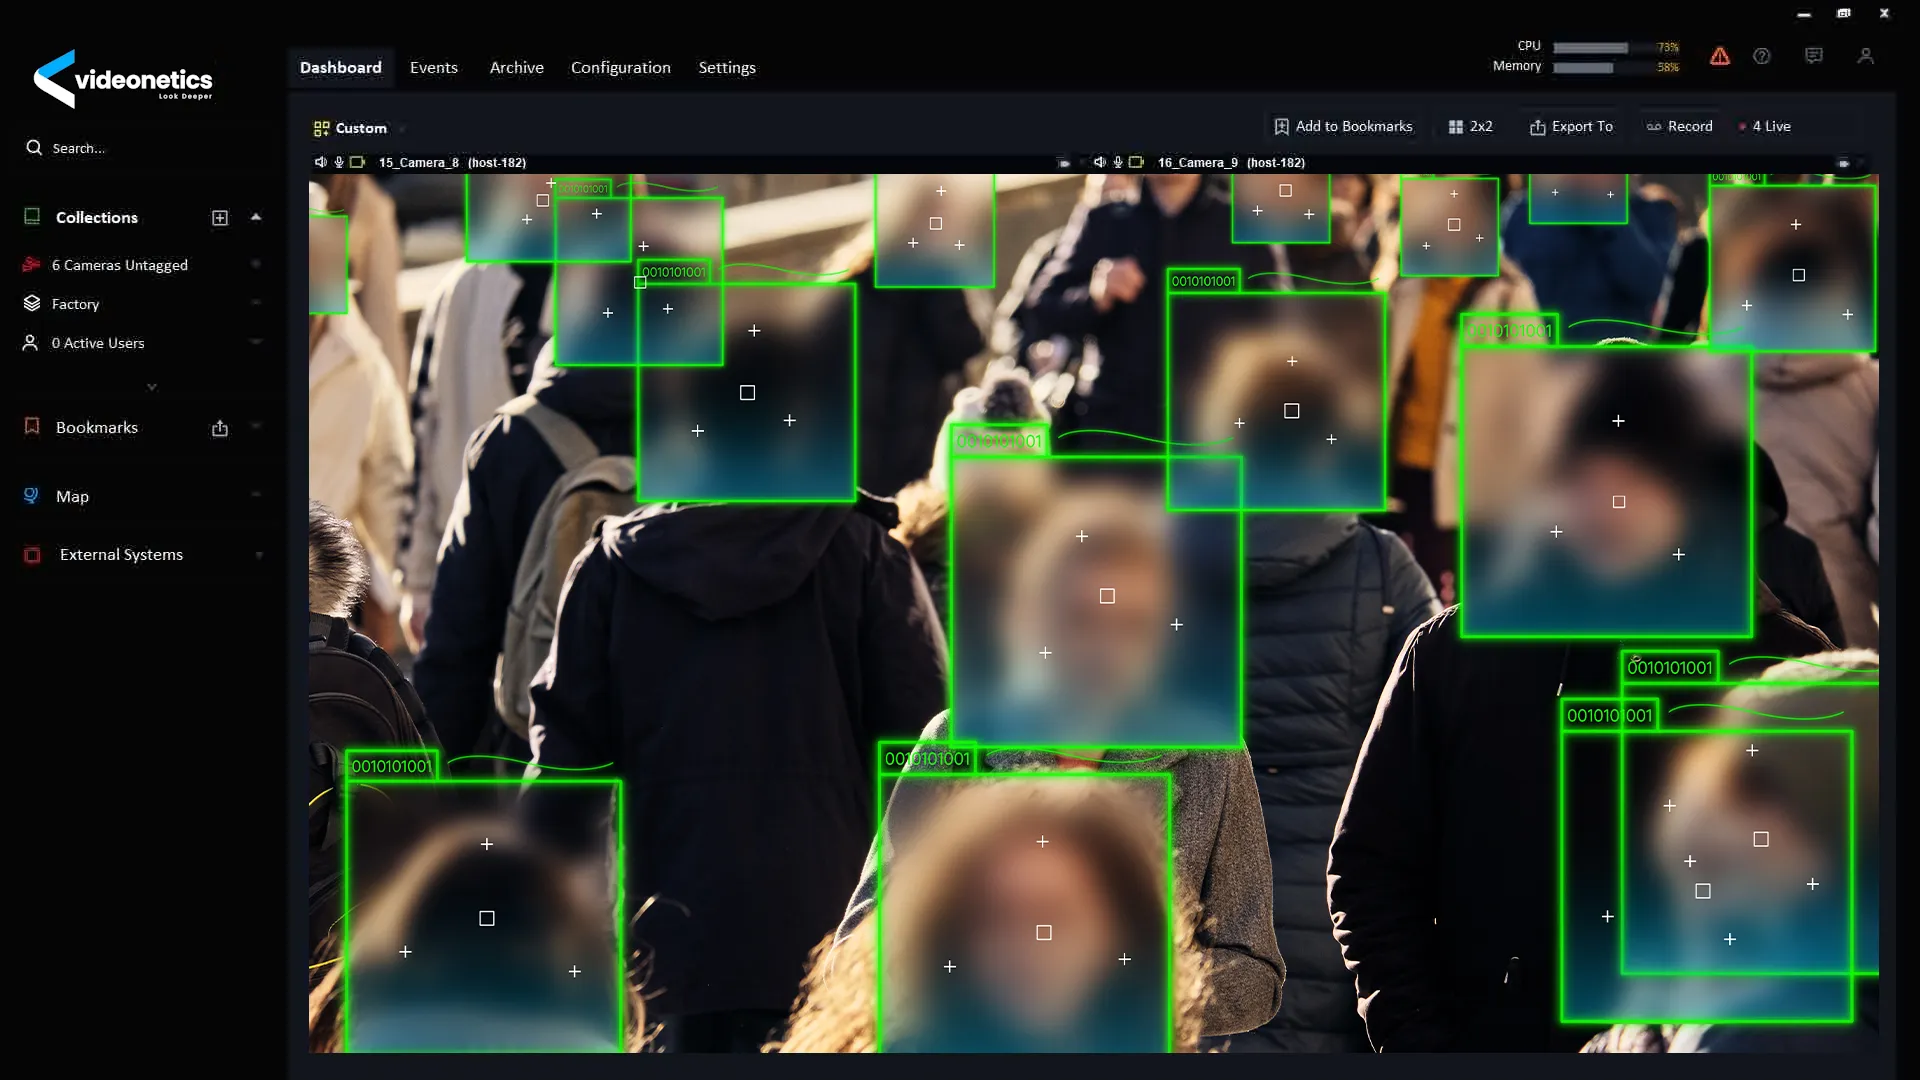Click the search magnifier icon
The image size is (1920, 1080).
(x=34, y=148)
